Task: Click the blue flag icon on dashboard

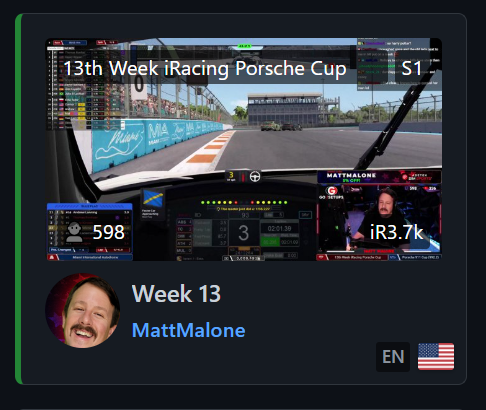Action: (x=153, y=199)
